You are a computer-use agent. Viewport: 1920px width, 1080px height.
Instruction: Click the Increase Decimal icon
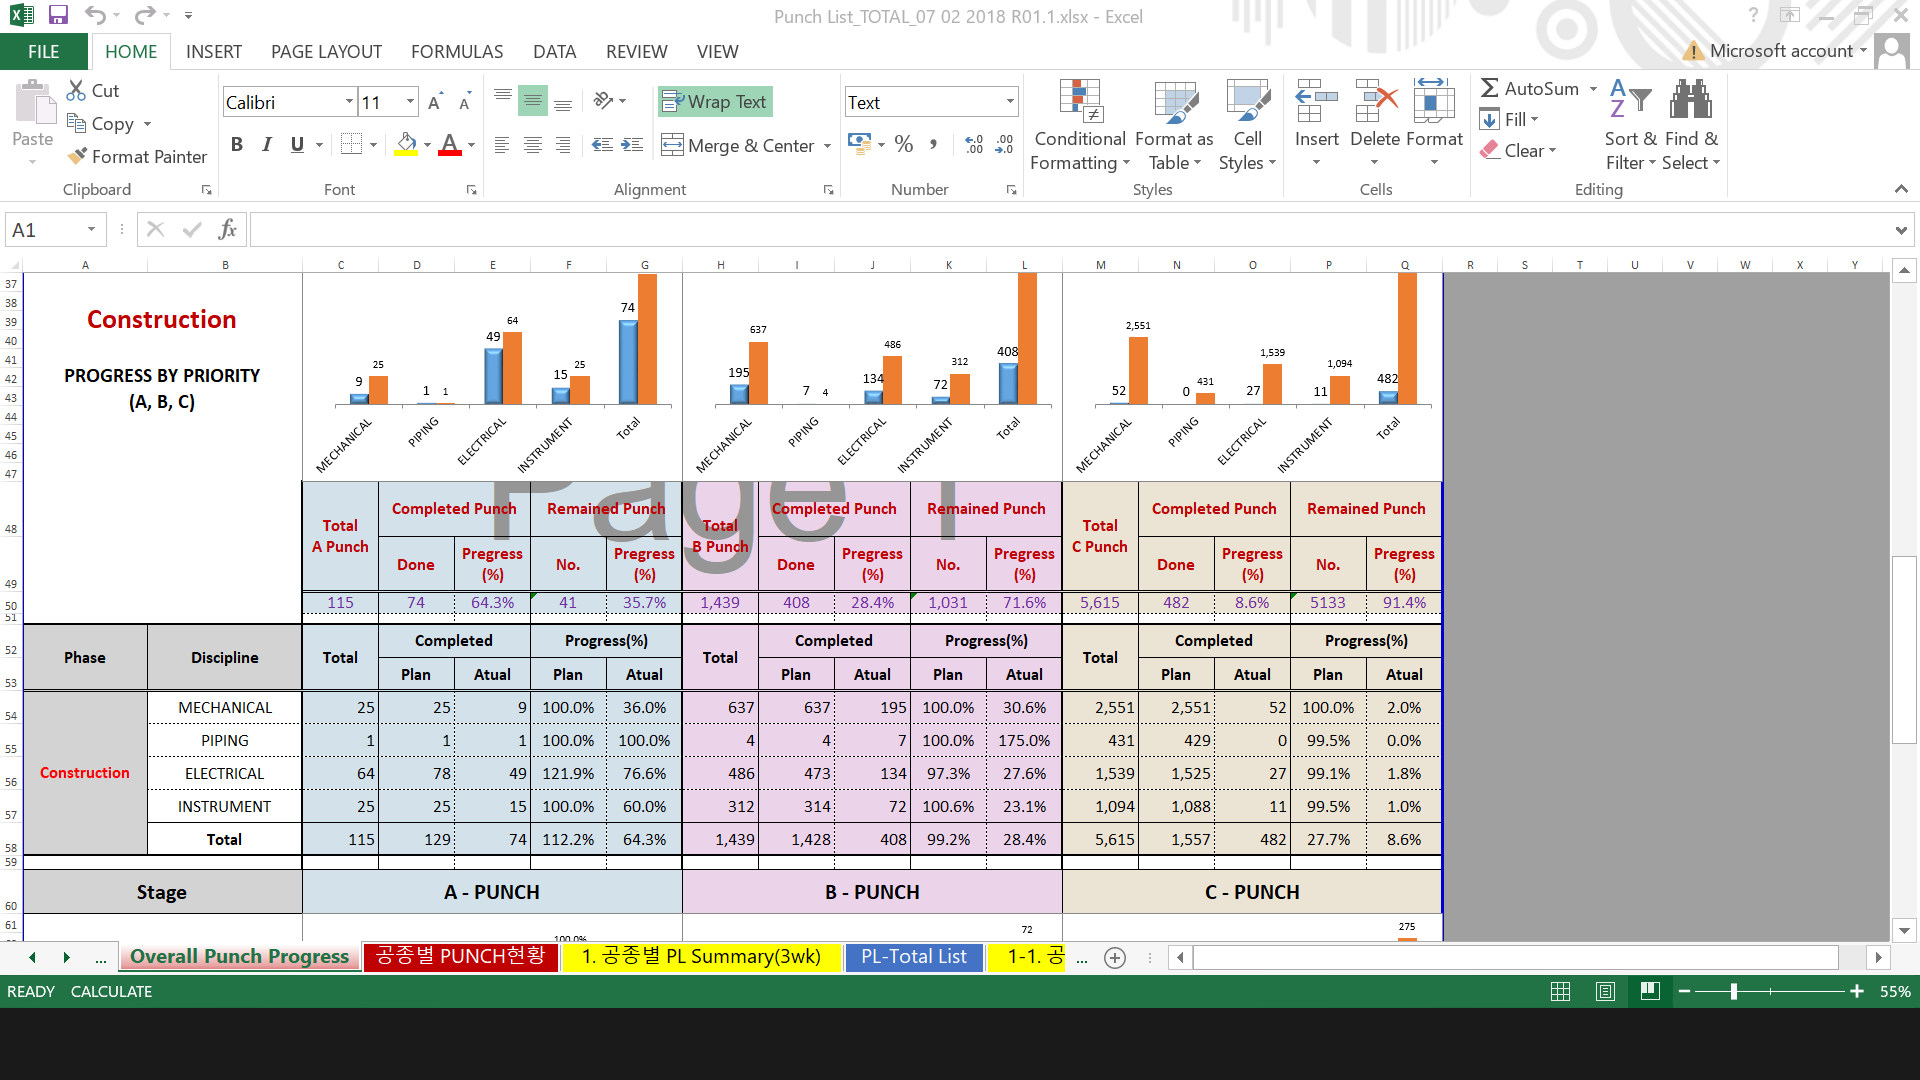pos(973,145)
